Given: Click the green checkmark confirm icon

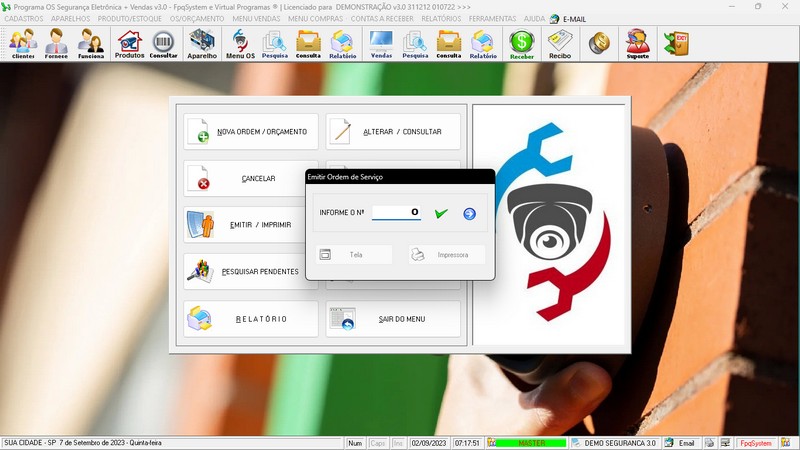Looking at the screenshot, I should [441, 213].
